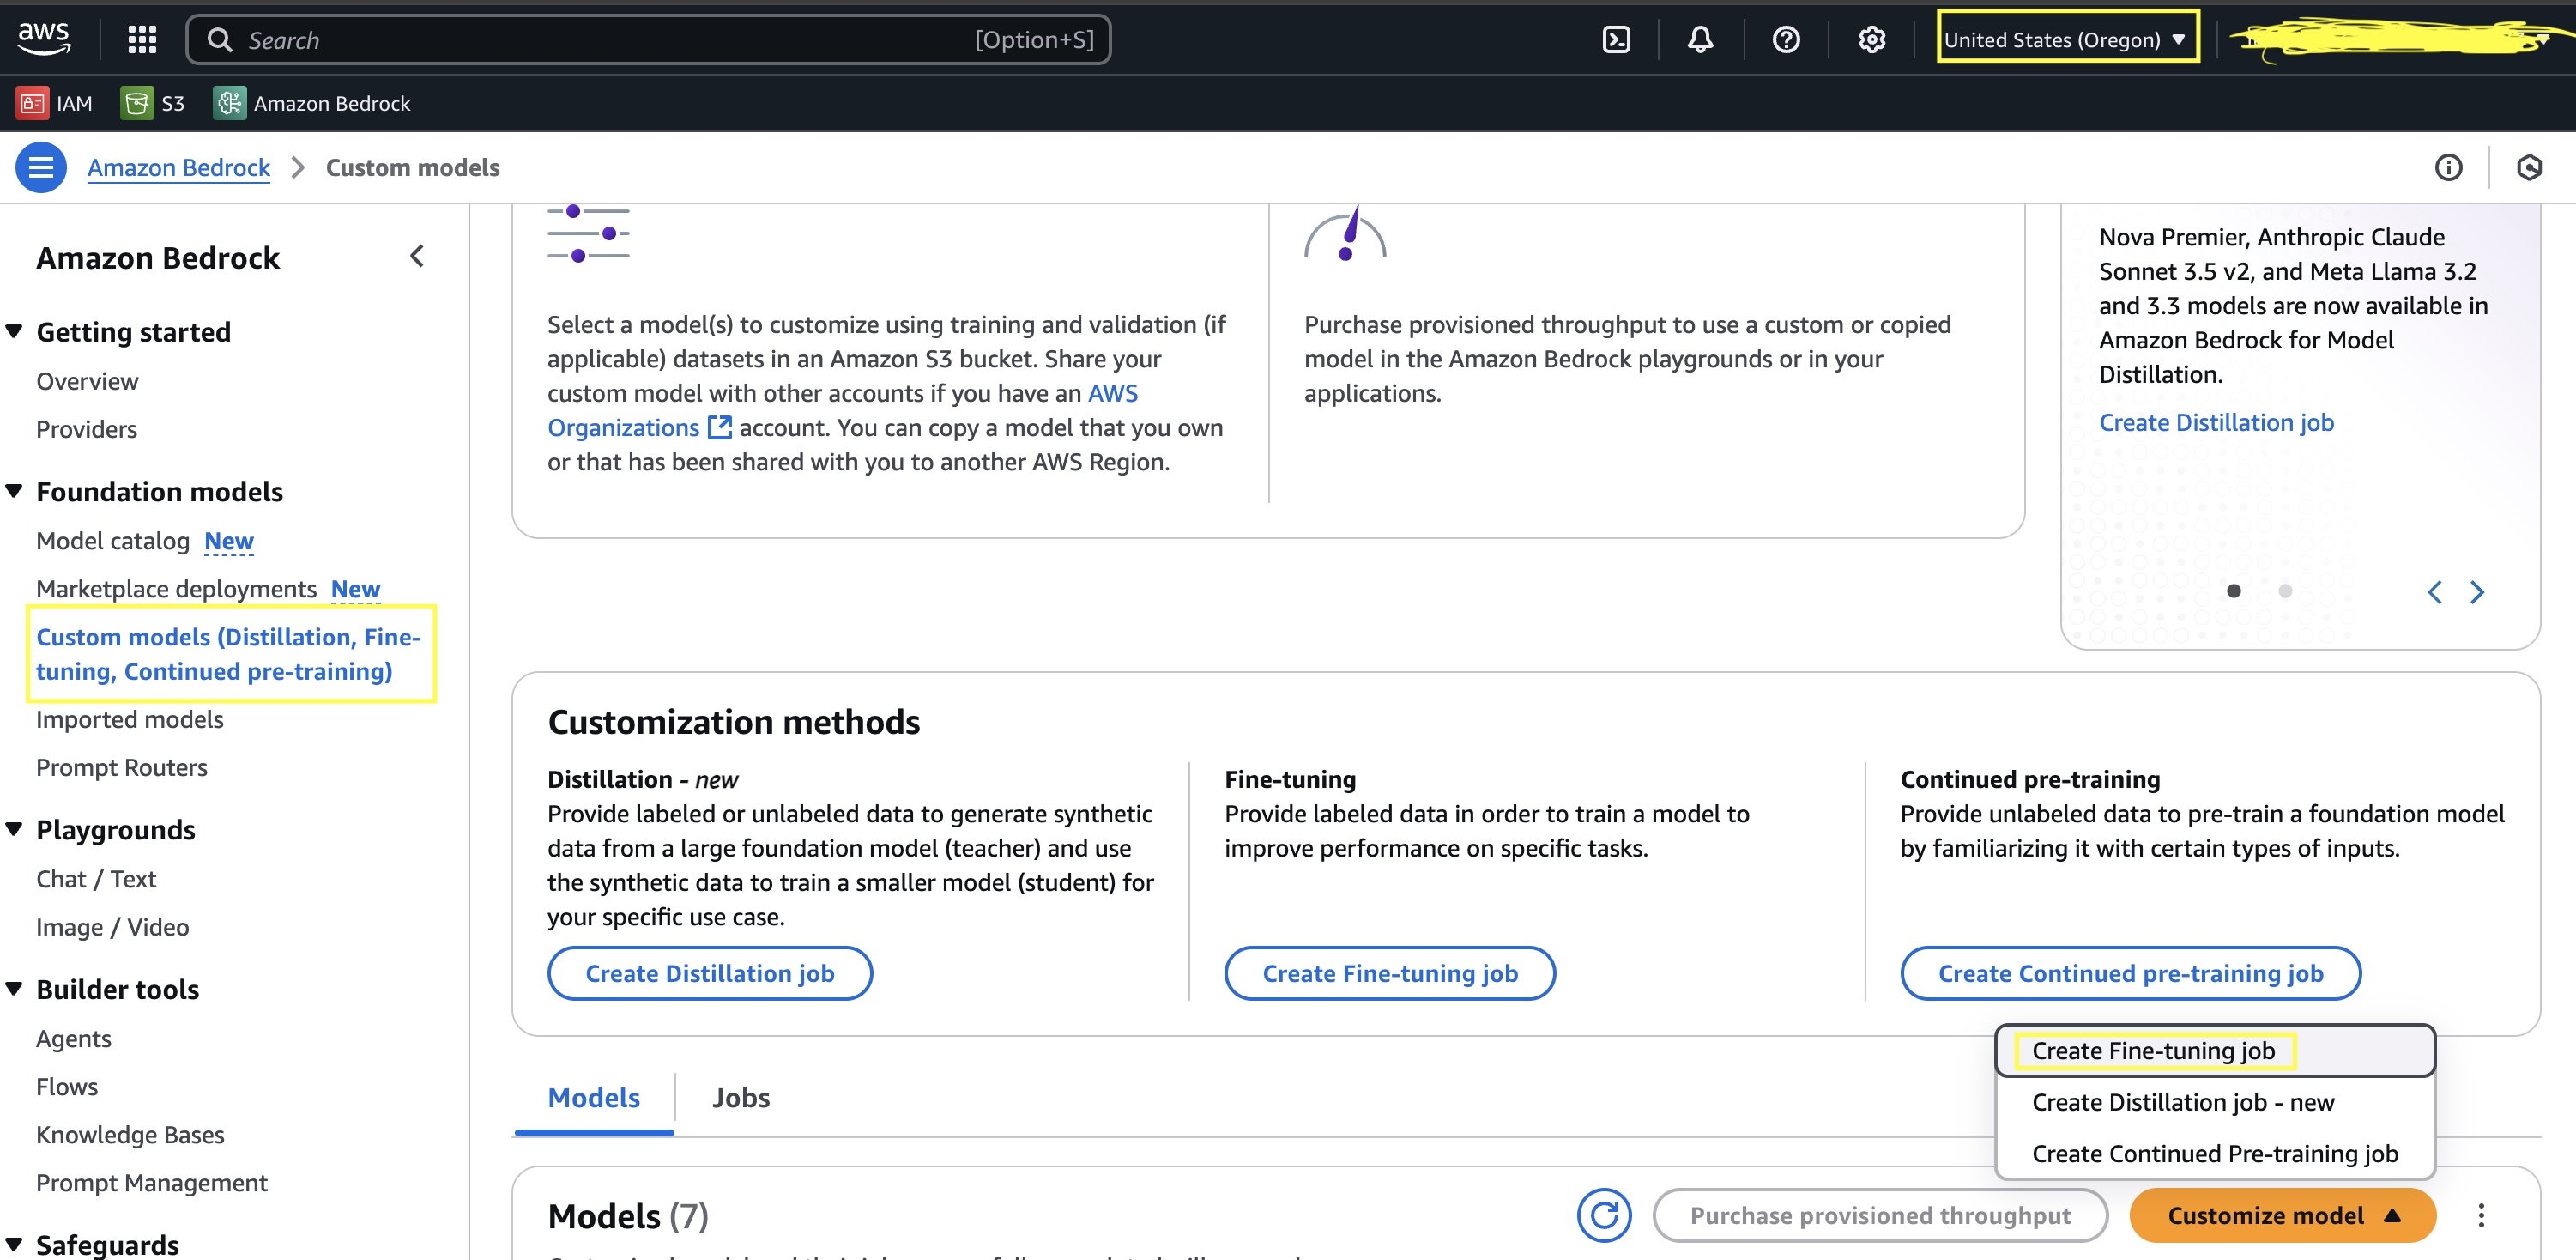Image resolution: width=2576 pixels, height=1260 pixels.
Task: Open the notifications bell
Action: 1700,40
